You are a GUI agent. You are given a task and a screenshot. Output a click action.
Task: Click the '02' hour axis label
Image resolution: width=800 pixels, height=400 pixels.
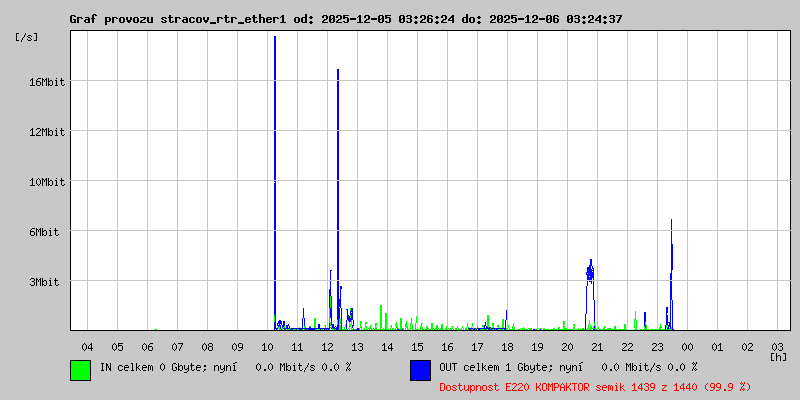click(747, 347)
